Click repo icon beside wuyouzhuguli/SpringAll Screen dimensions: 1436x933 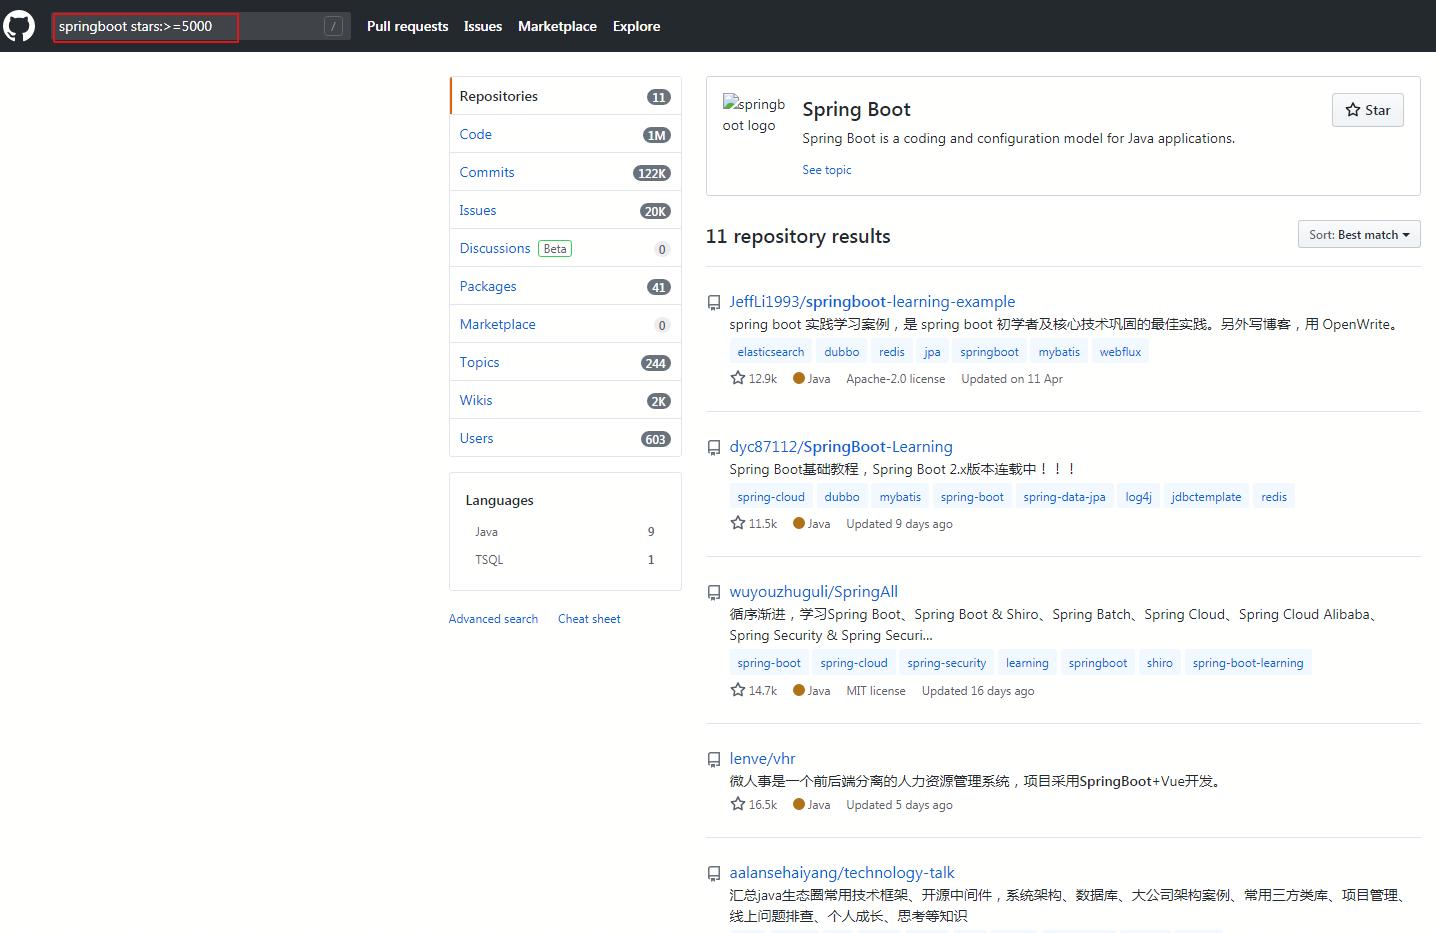(x=714, y=592)
